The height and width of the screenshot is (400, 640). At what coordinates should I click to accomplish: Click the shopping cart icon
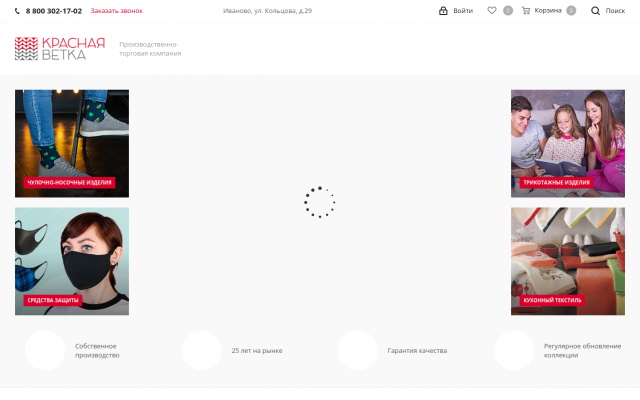526,11
